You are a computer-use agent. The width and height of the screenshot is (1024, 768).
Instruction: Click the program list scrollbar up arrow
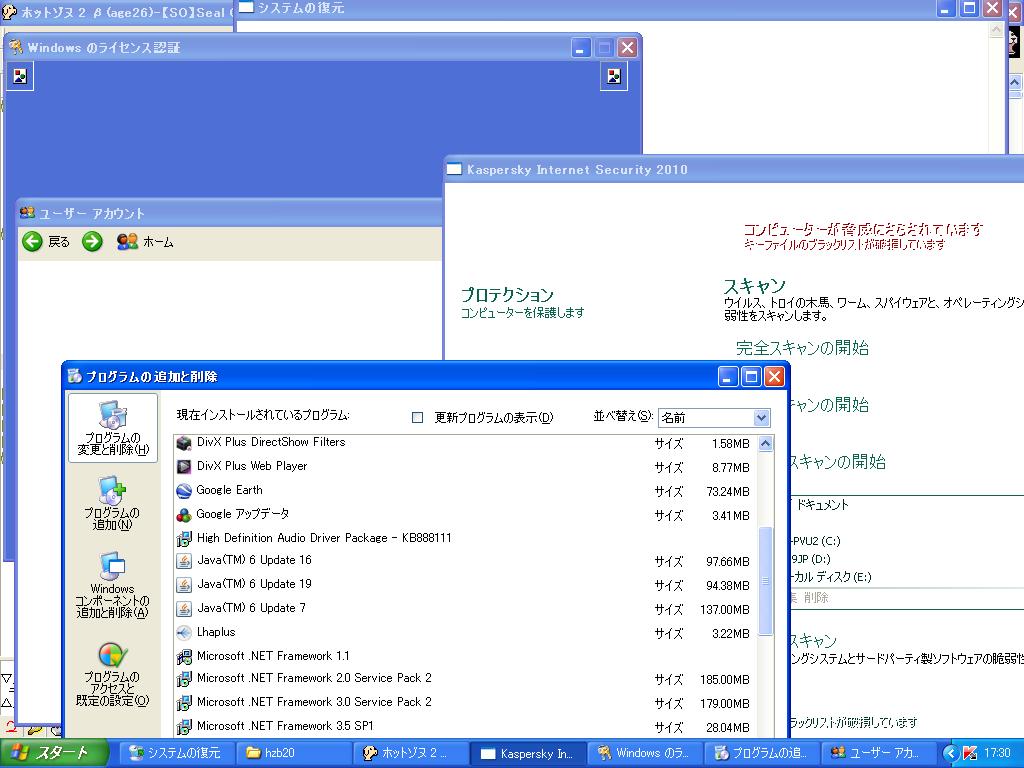765,443
